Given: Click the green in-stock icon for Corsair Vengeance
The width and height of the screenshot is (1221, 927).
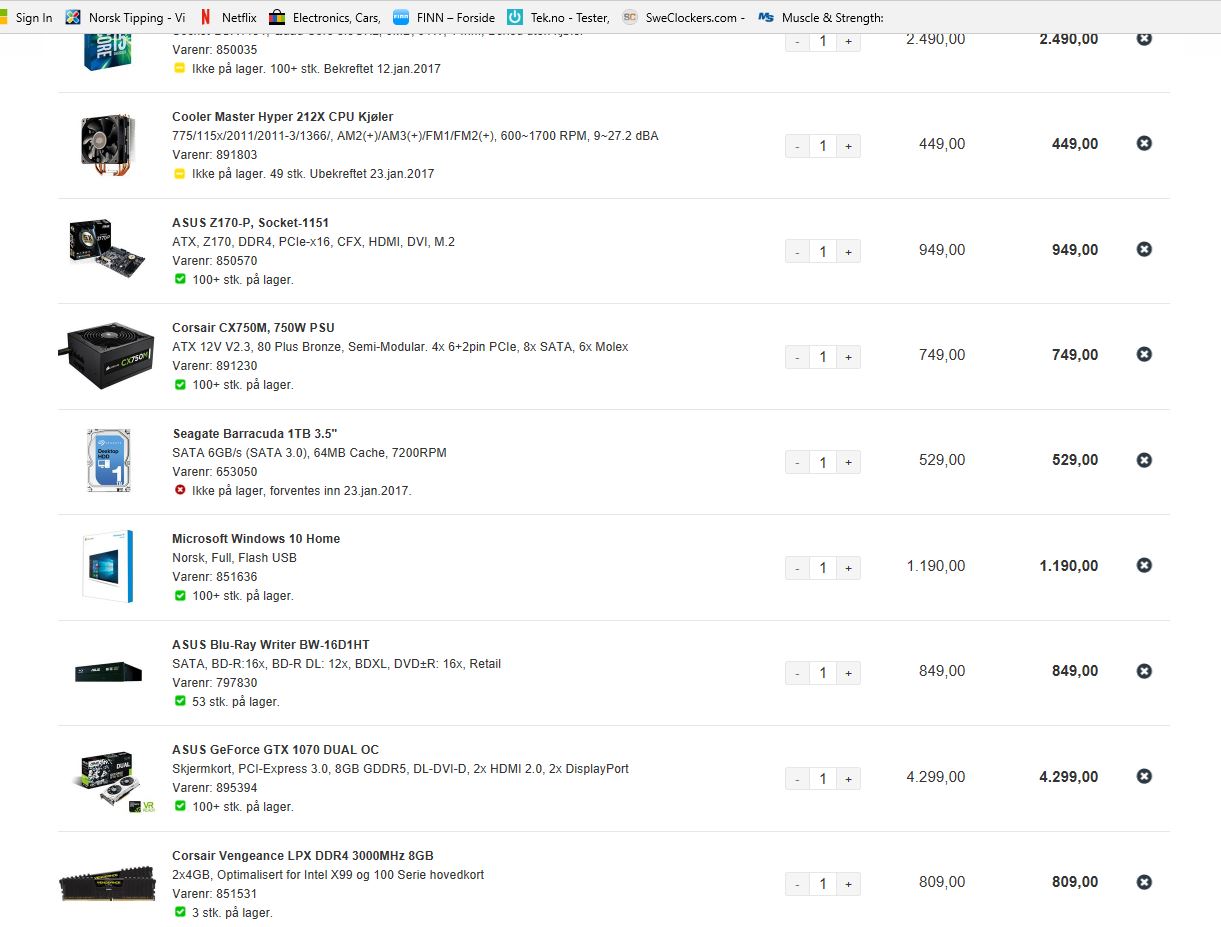Looking at the screenshot, I should [180, 913].
